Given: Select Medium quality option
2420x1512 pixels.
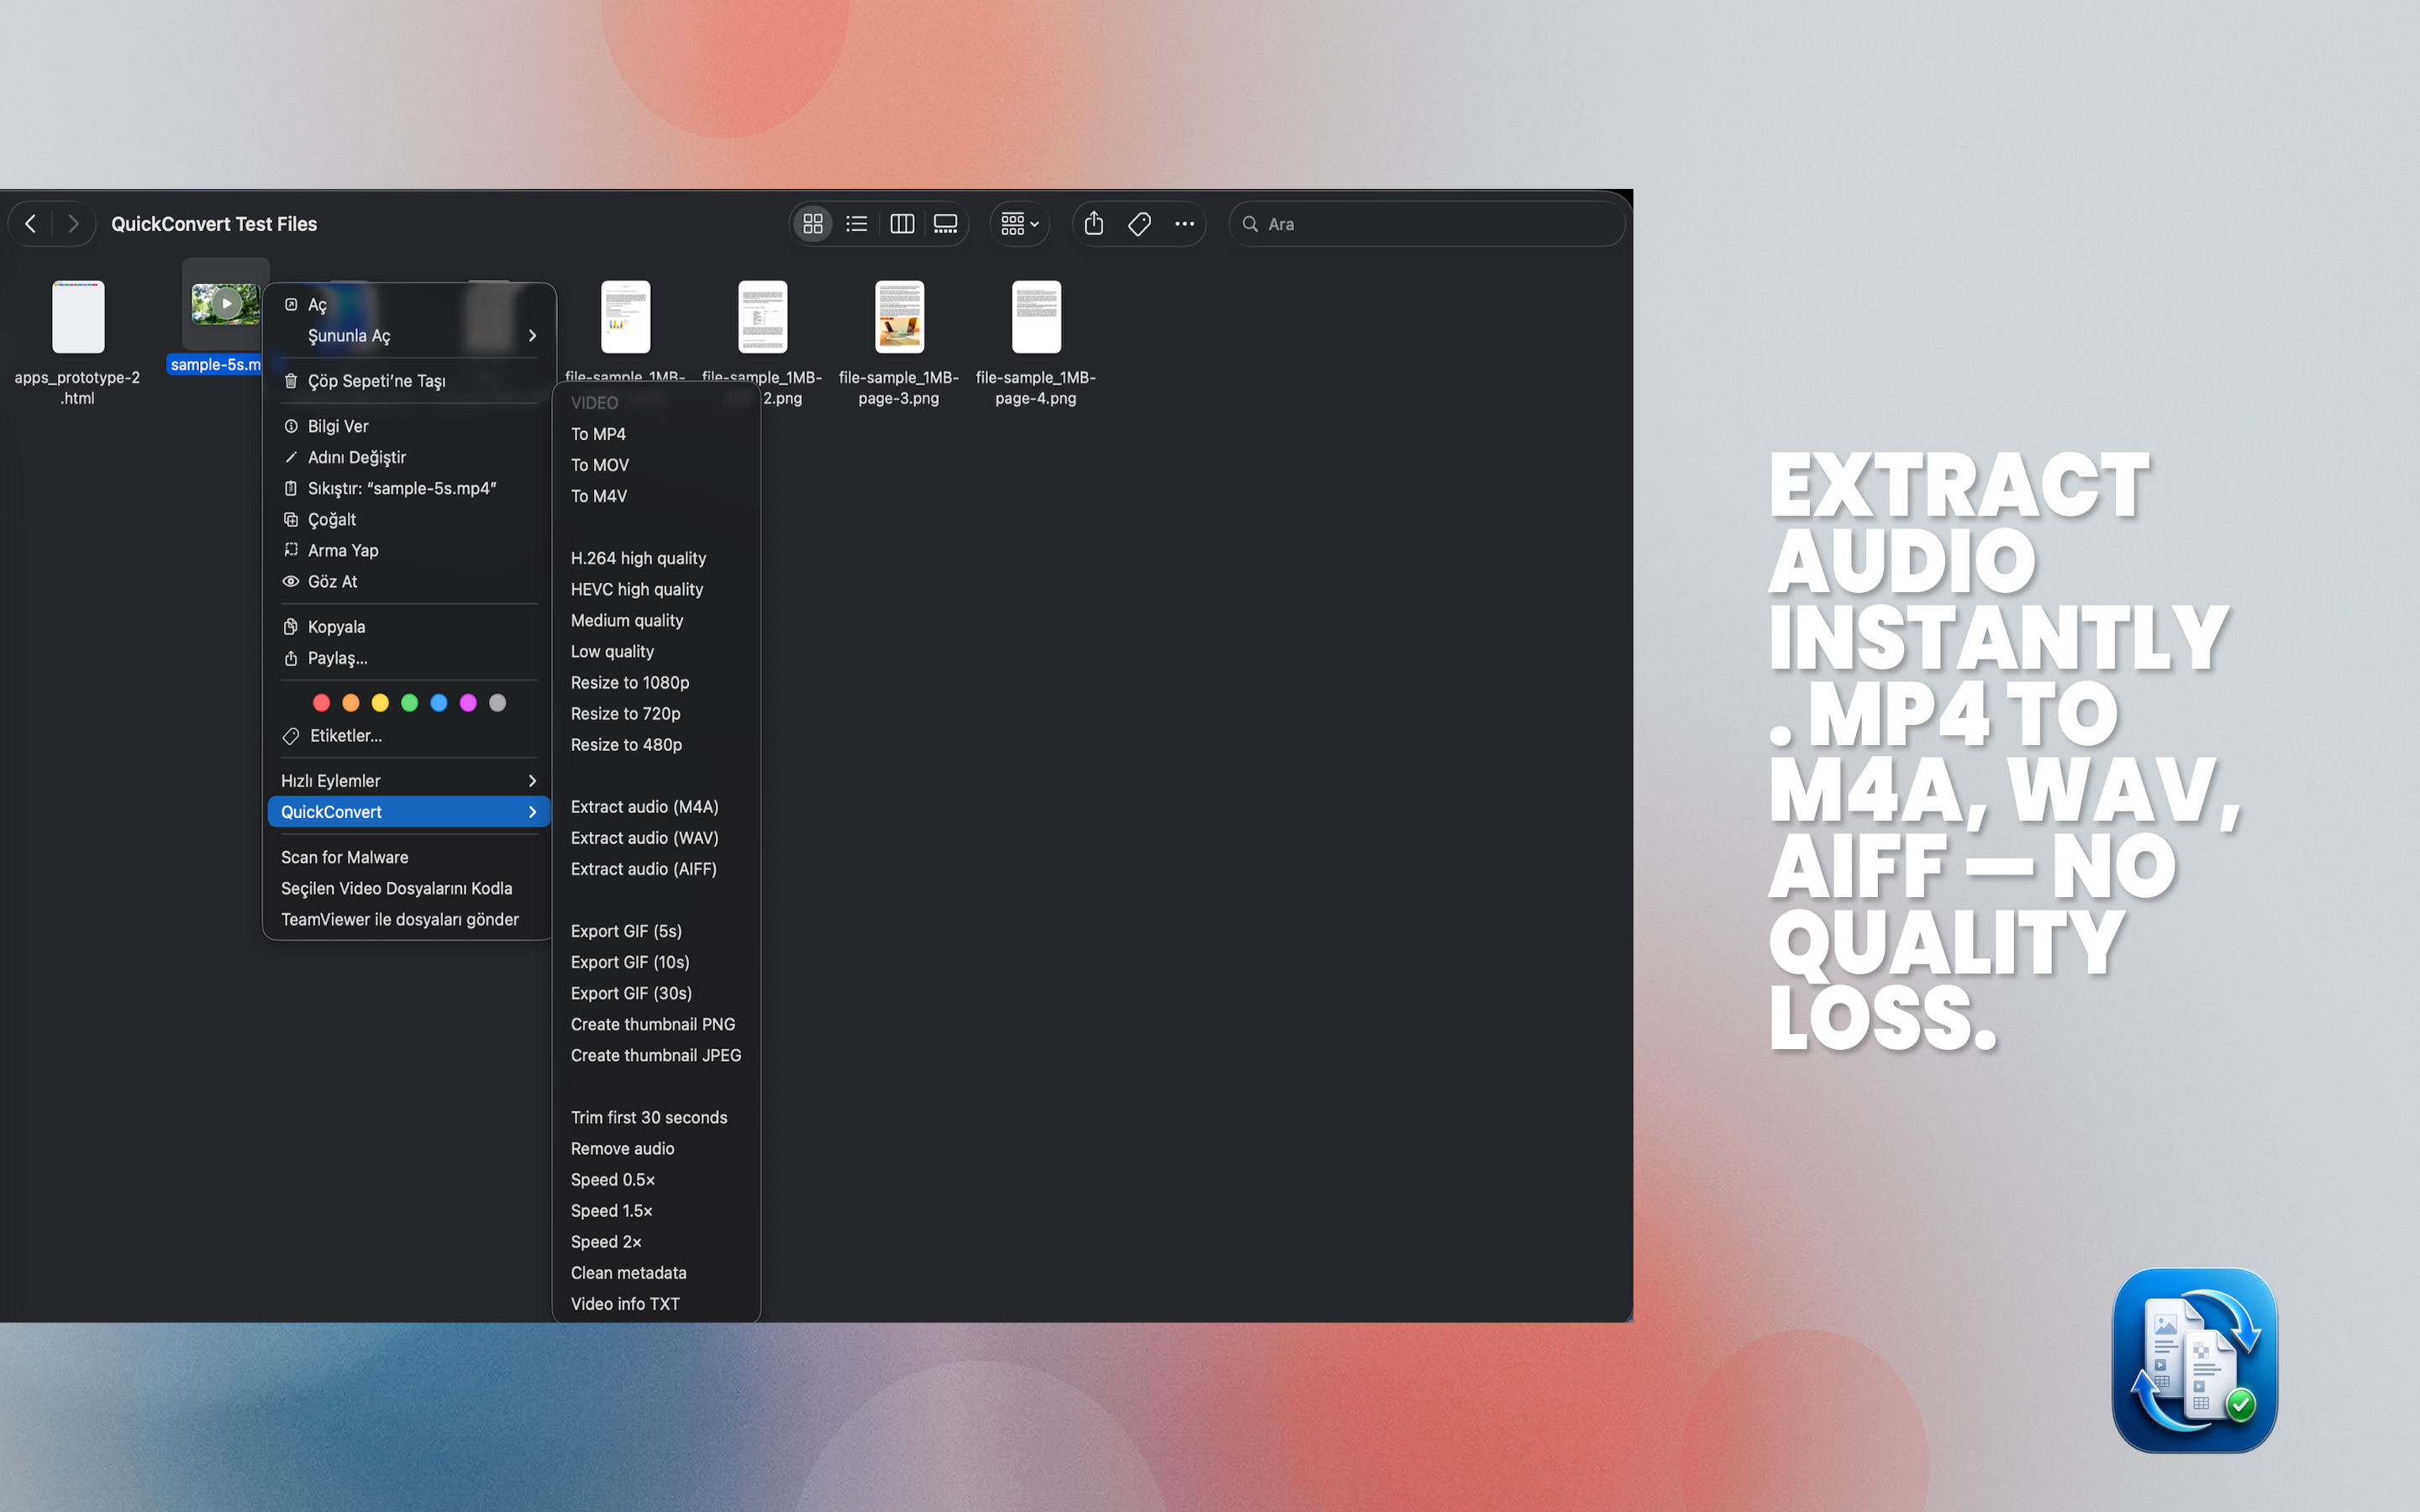Looking at the screenshot, I should pyautogui.click(x=656, y=620).
